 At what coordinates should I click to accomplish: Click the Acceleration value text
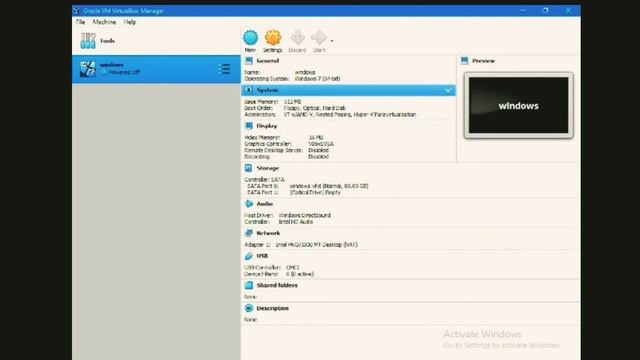tap(350, 115)
